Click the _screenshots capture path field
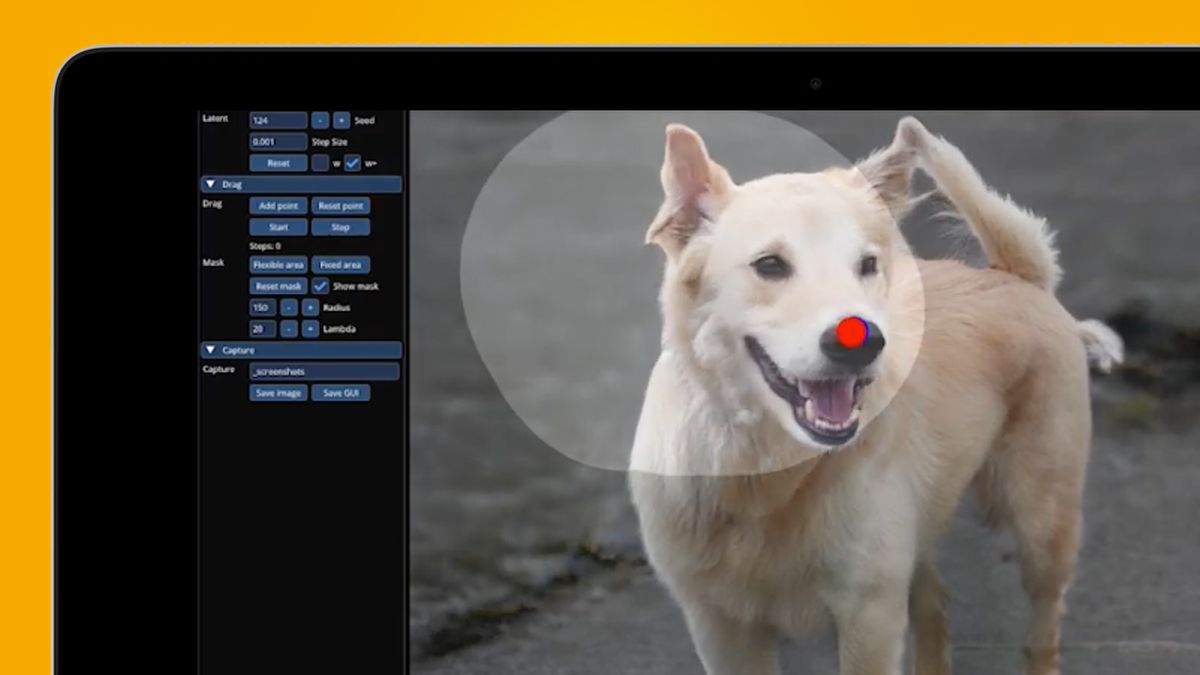Viewport: 1200px width, 675px height. [x=324, y=371]
